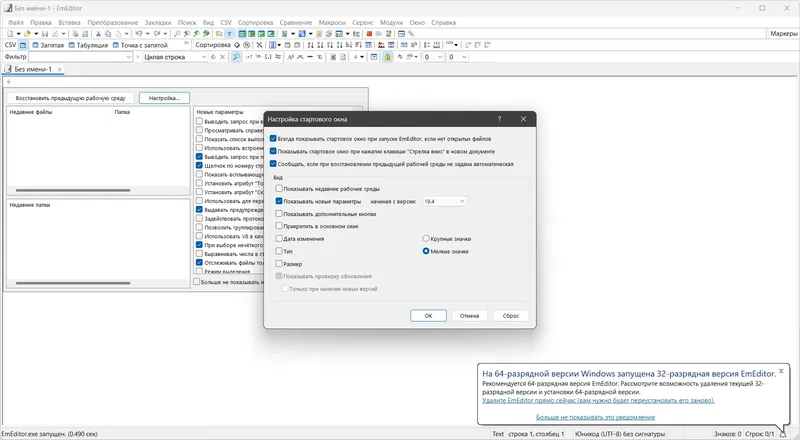Open Сортировка menu

(x=255, y=22)
